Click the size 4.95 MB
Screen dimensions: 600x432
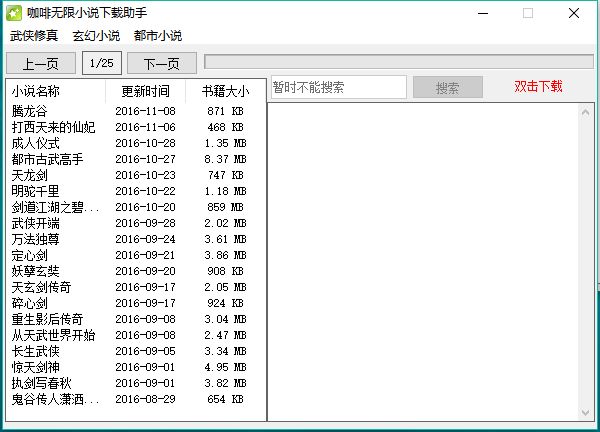click(225, 367)
